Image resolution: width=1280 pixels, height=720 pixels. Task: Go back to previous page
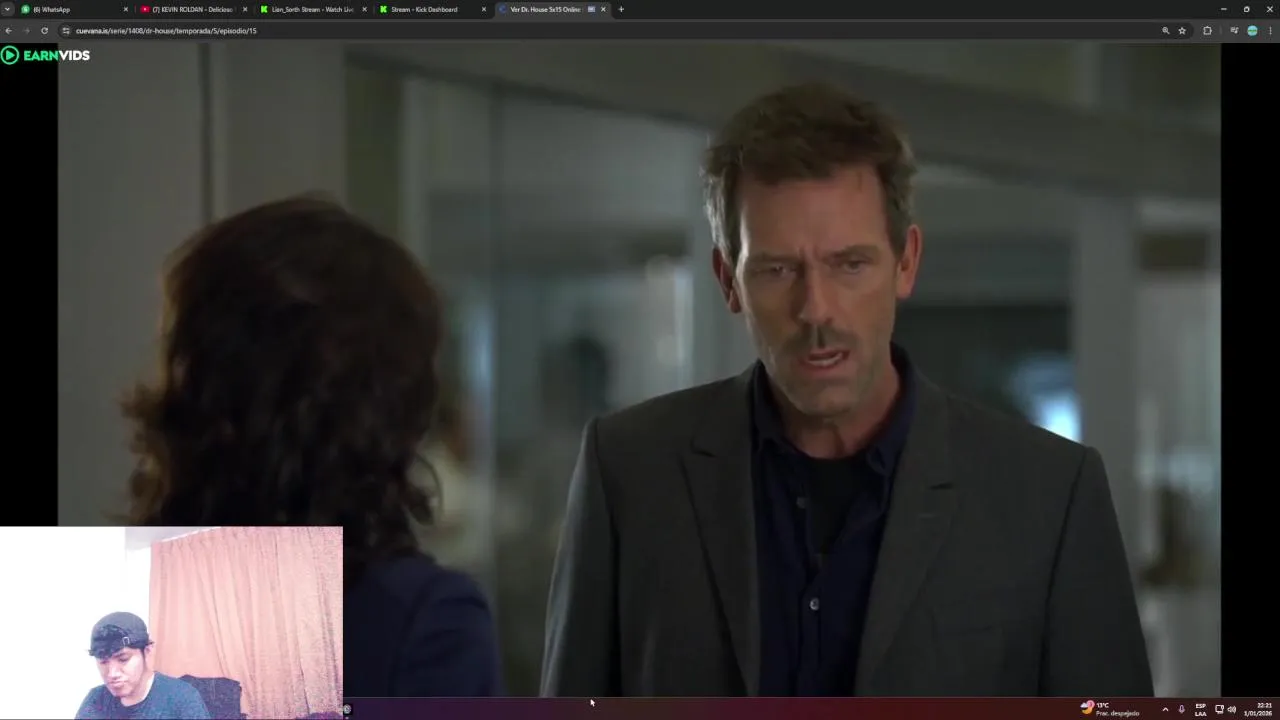click(x=8, y=31)
